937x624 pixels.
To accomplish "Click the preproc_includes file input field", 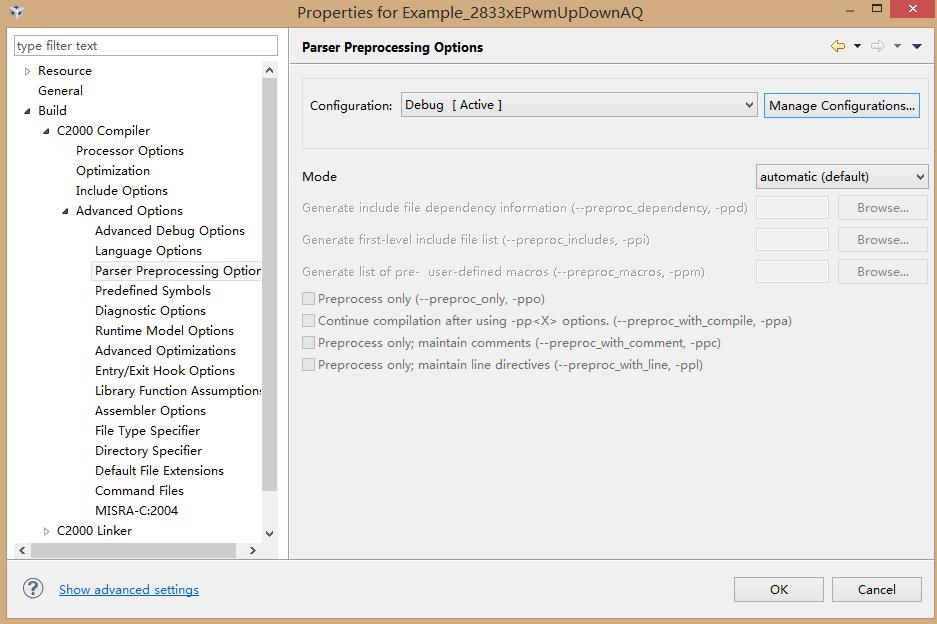I will pos(792,240).
